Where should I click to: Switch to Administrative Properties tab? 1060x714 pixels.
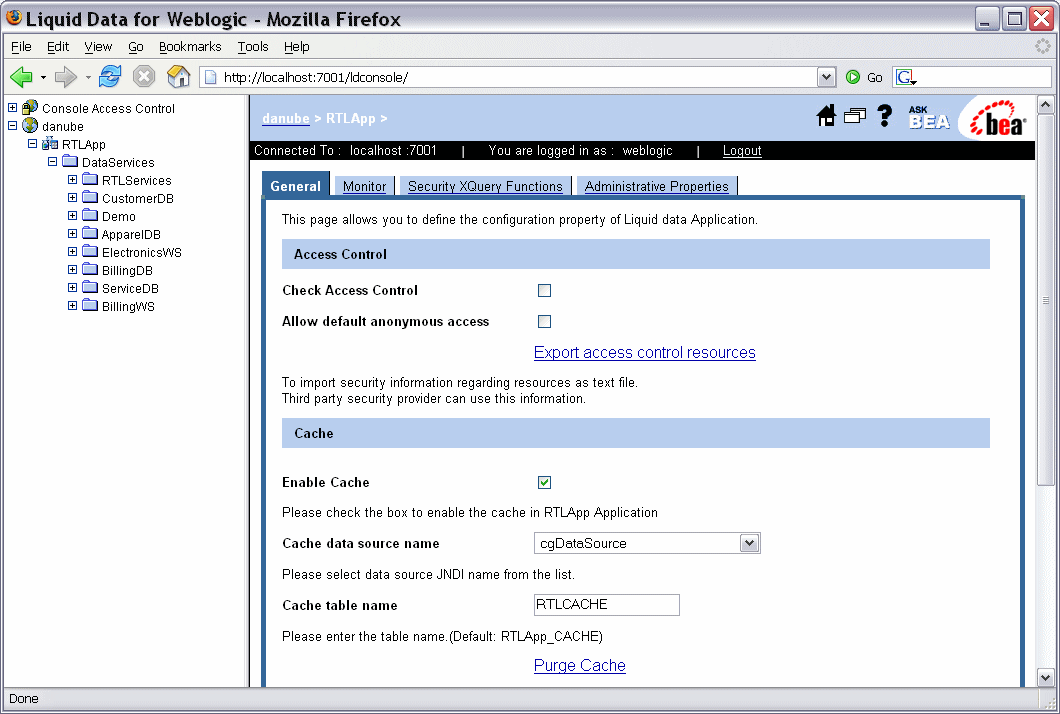tap(656, 187)
